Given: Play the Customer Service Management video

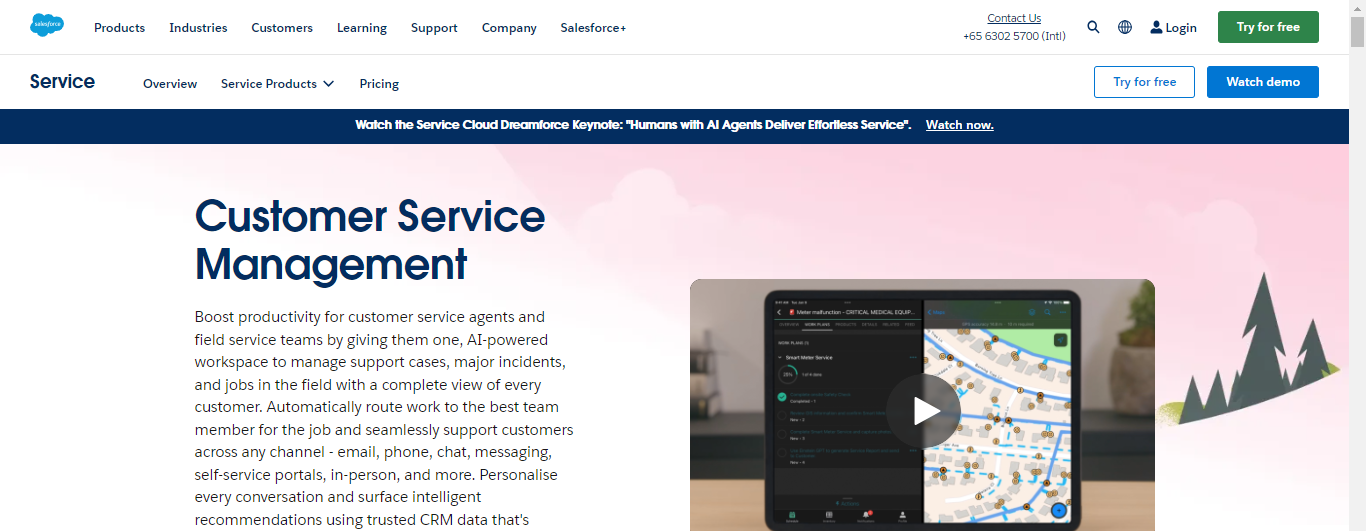Looking at the screenshot, I should (922, 411).
